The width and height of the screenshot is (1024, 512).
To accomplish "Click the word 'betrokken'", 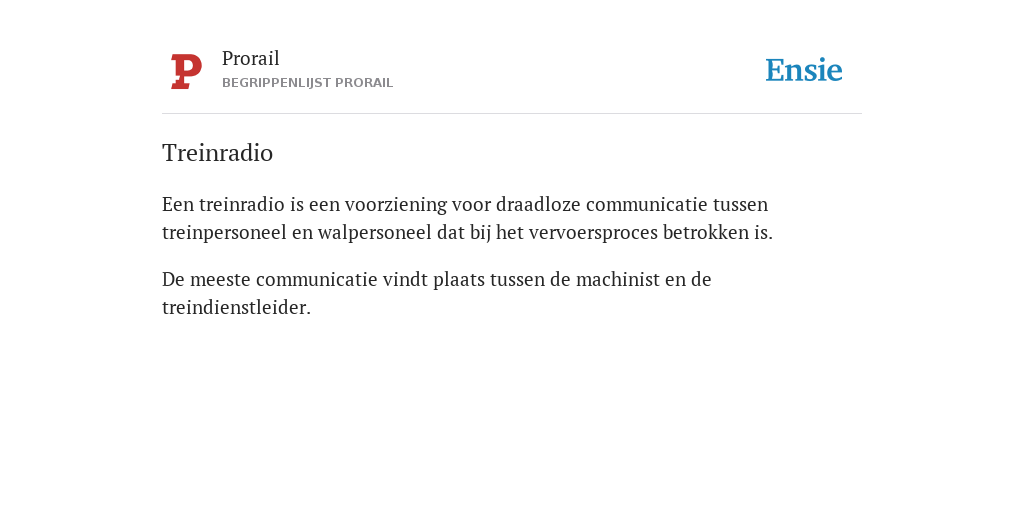I will (x=708, y=232).
